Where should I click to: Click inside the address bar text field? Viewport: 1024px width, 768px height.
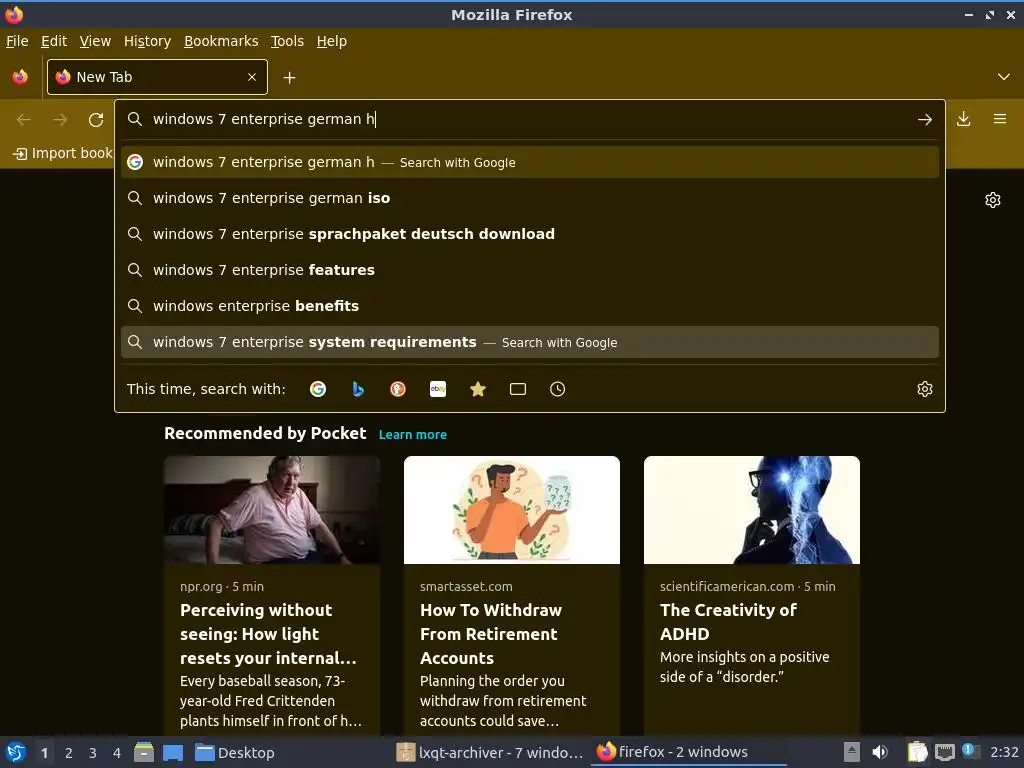coord(529,119)
